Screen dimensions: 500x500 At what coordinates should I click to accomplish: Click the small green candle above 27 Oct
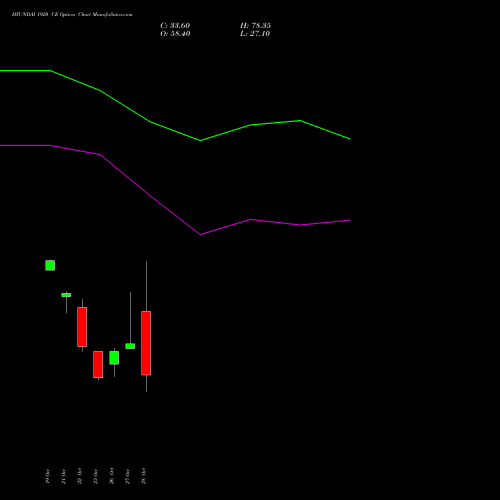pos(130,346)
